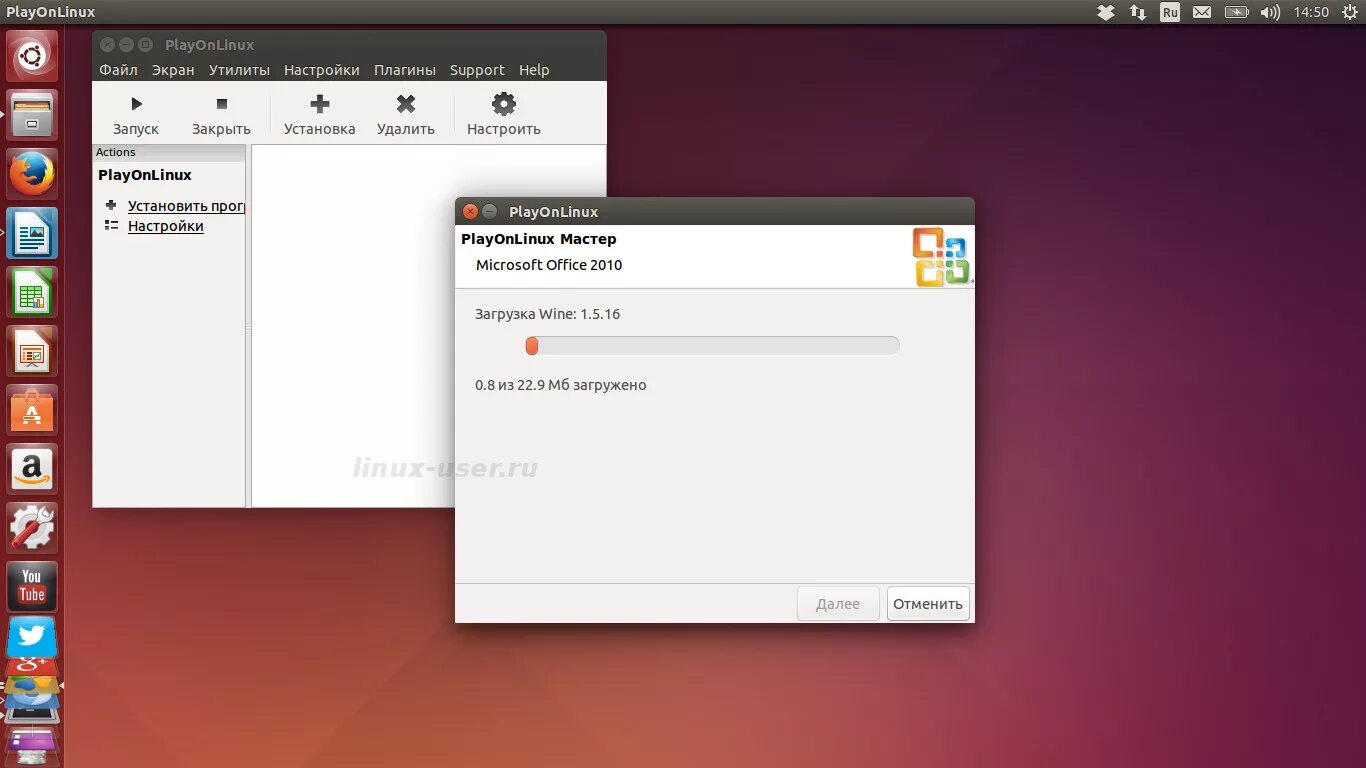The height and width of the screenshot is (768, 1366).
Task: Click the battery indicator icon
Action: (x=1237, y=12)
